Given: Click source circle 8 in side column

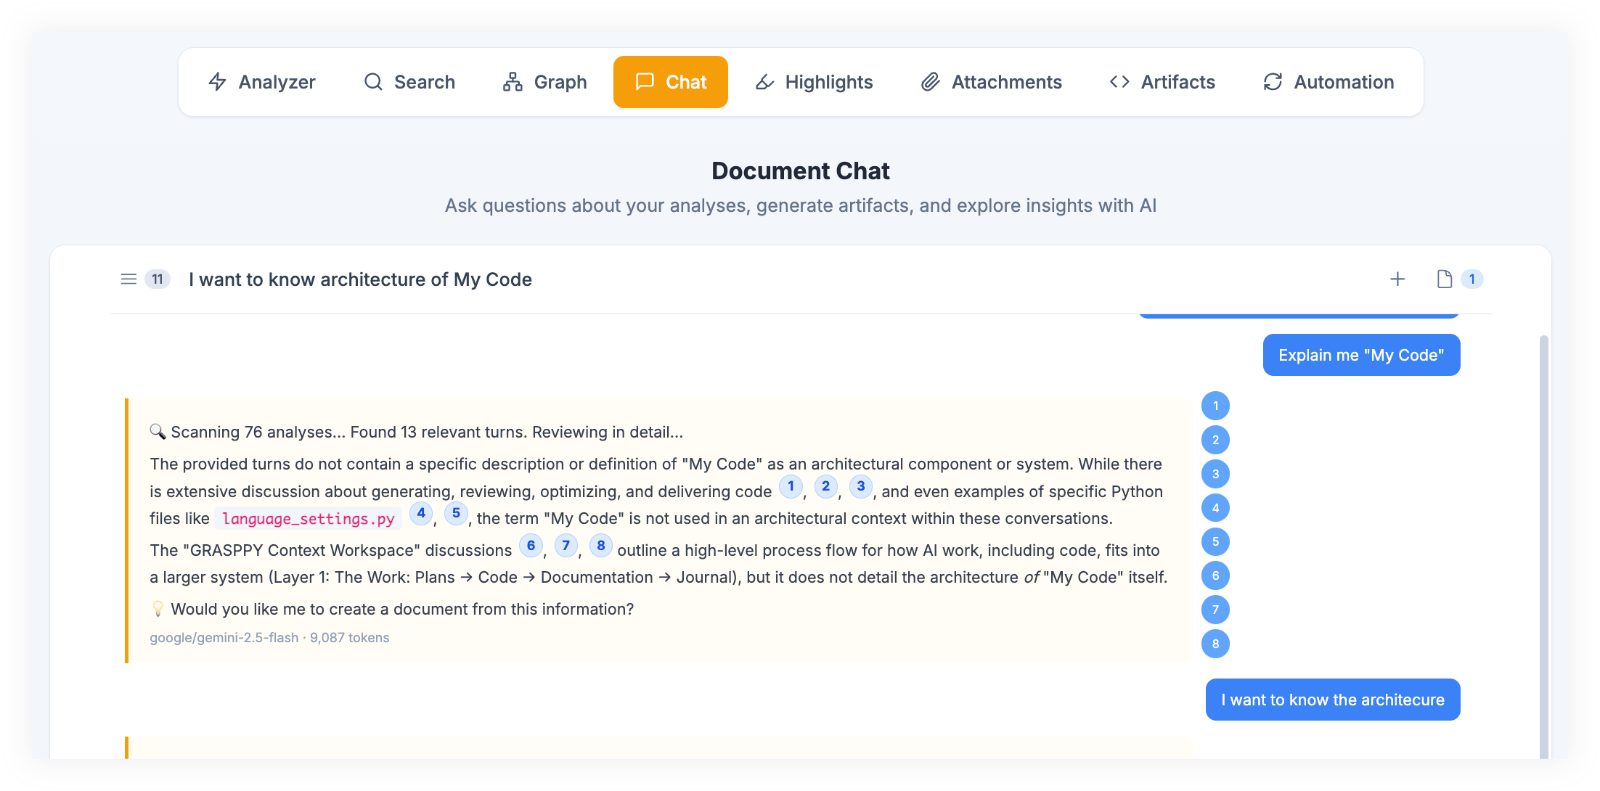Looking at the screenshot, I should coord(1215,644).
